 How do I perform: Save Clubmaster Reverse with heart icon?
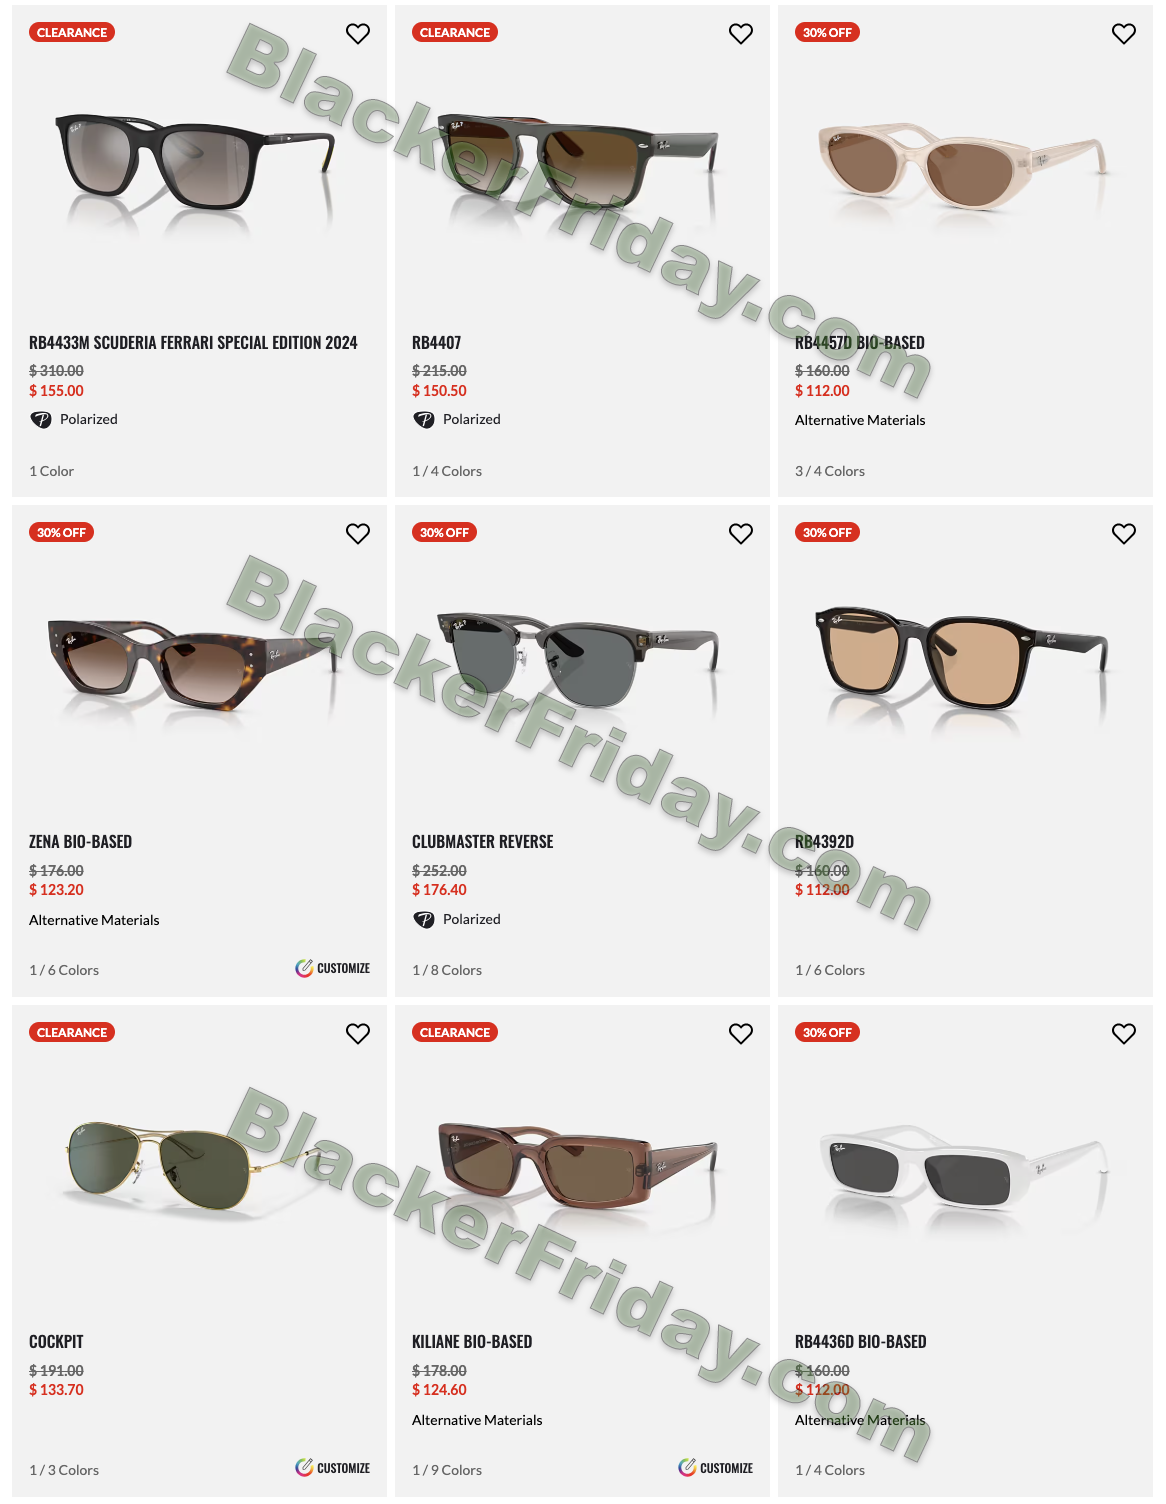pos(741,533)
